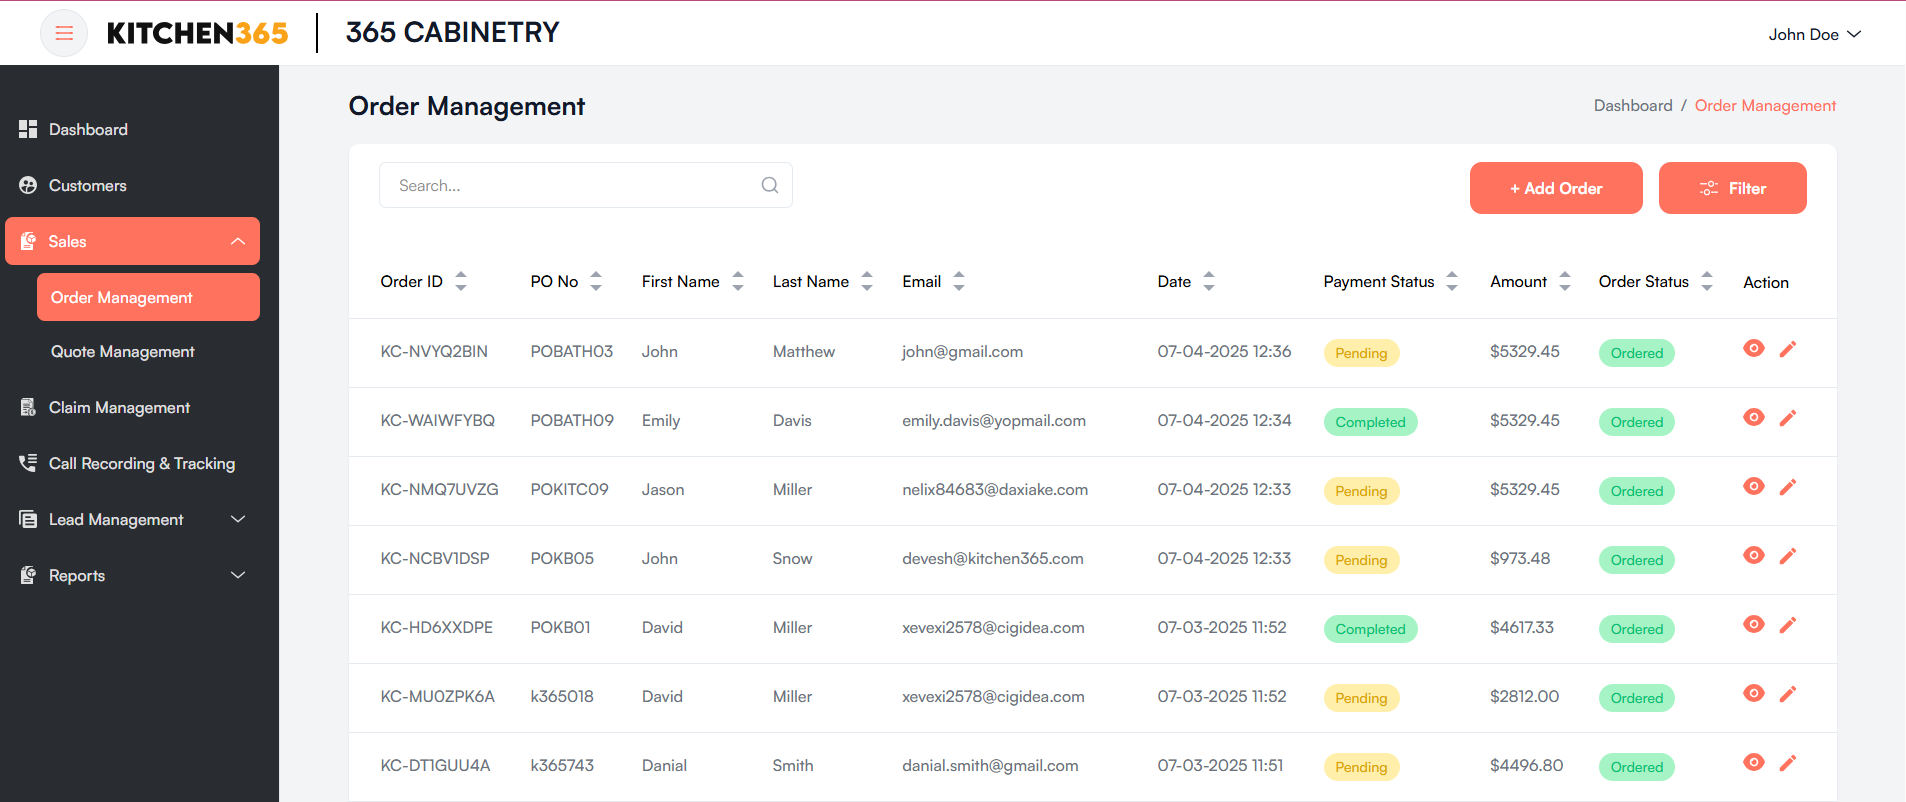1906x802 pixels.
Task: Sort table by Amount arrows
Action: tap(1565, 281)
